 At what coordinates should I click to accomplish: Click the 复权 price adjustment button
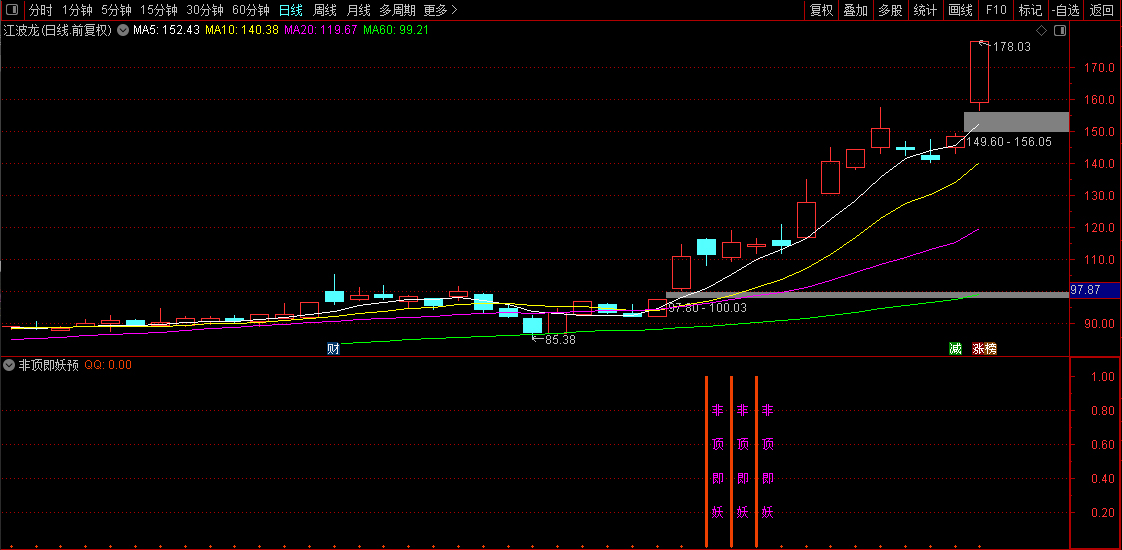821,10
